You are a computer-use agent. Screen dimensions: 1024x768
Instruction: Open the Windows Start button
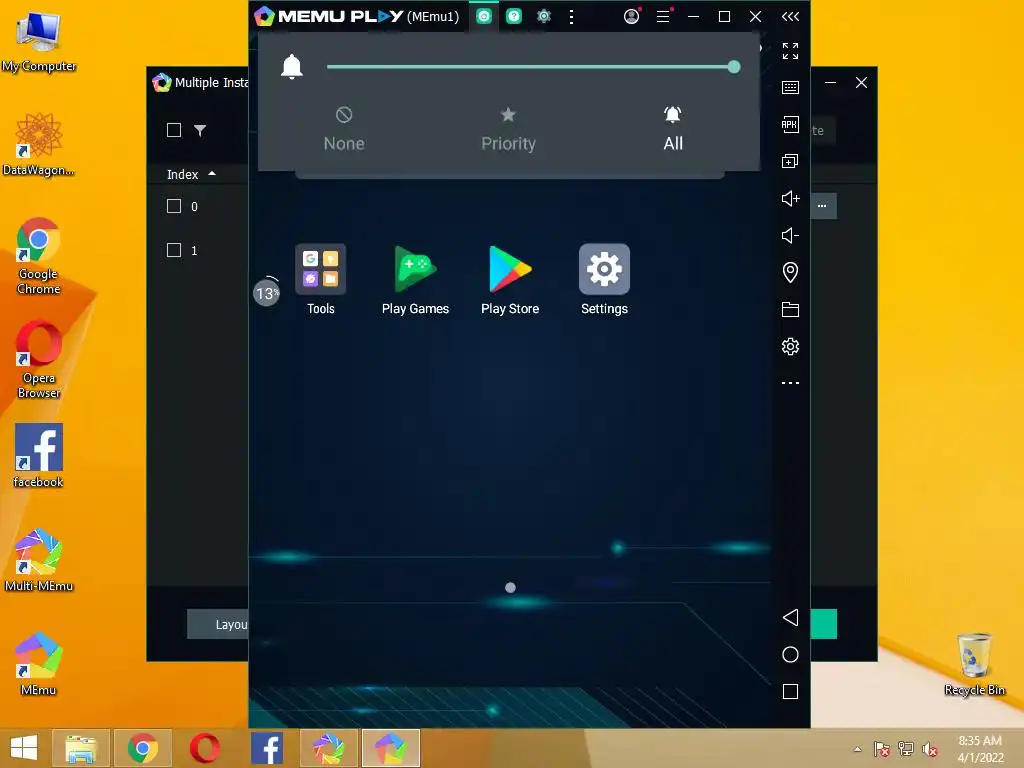coord(24,748)
